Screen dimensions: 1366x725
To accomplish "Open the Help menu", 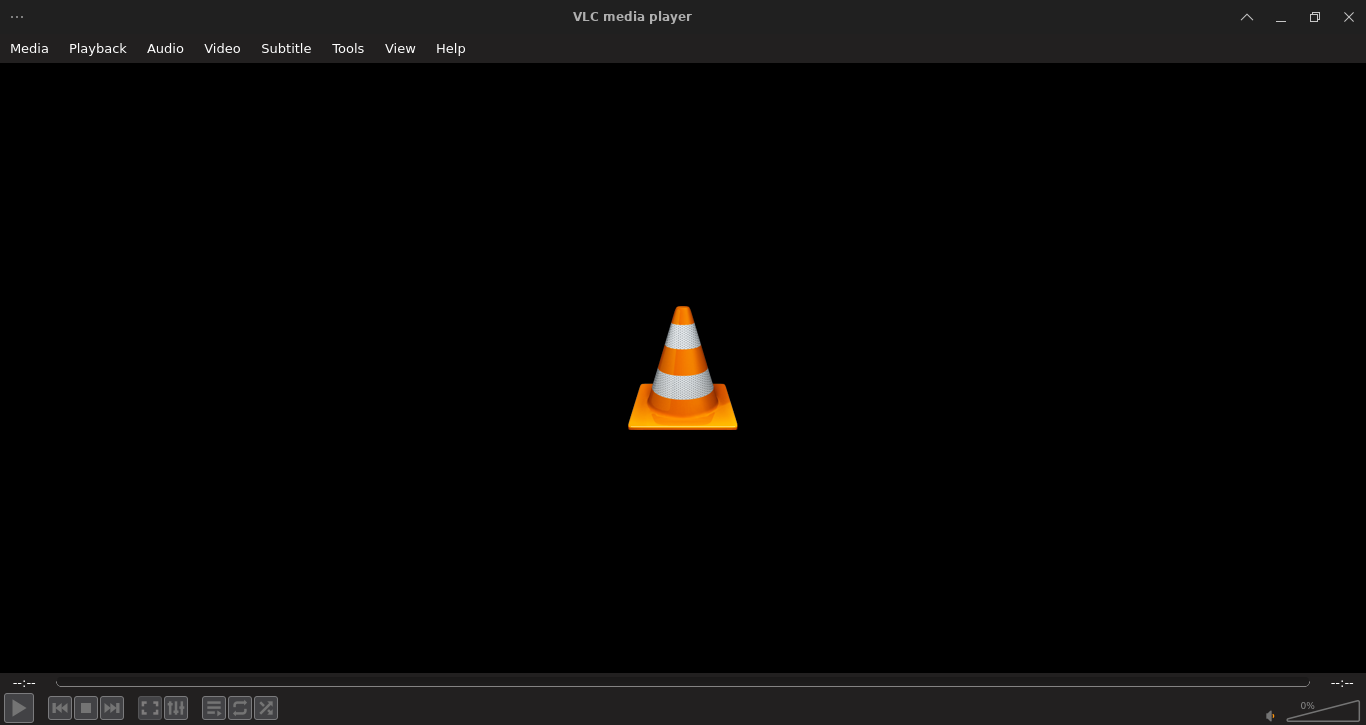I will pos(450,48).
